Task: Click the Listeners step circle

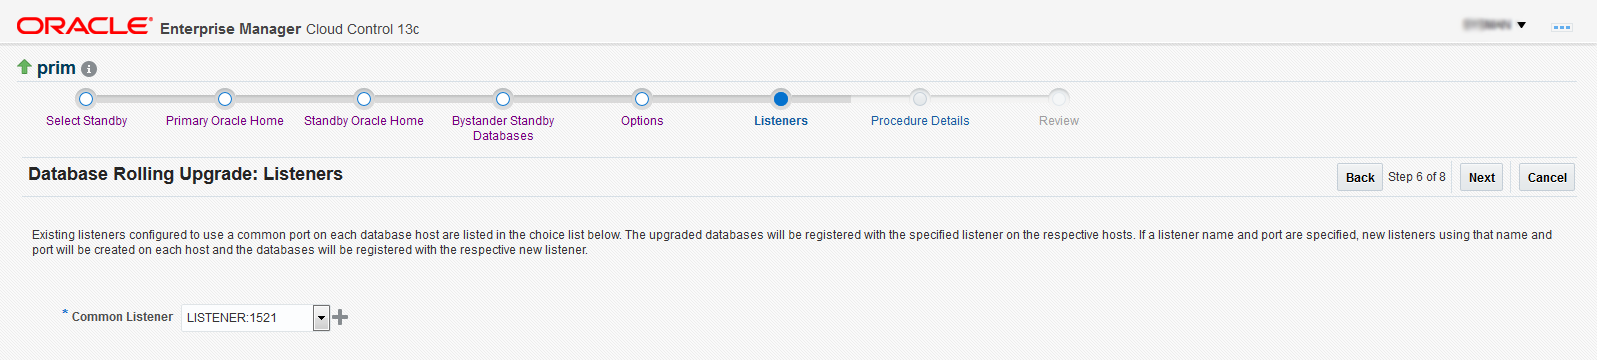Action: [x=781, y=98]
